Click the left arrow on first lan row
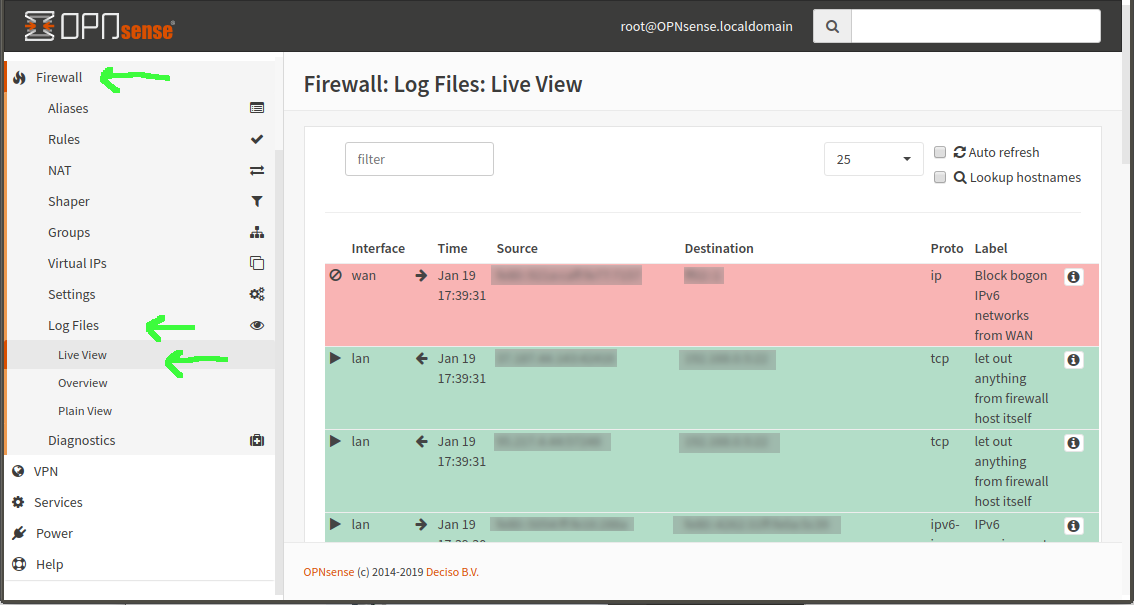The height and width of the screenshot is (605, 1134). (x=422, y=358)
